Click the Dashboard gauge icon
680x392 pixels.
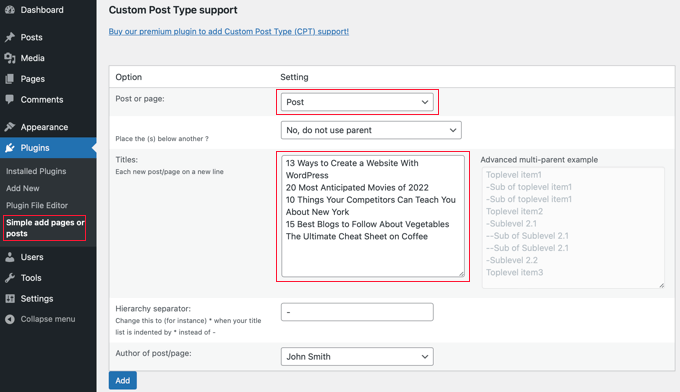10,10
